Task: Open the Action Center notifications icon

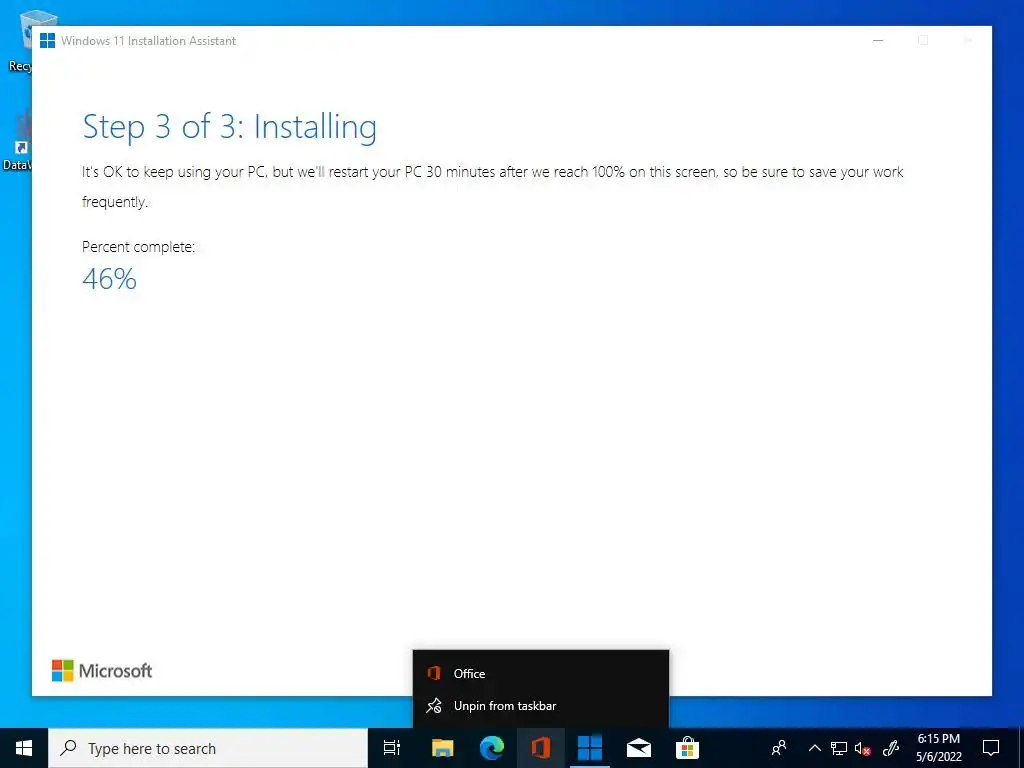Action: point(991,748)
